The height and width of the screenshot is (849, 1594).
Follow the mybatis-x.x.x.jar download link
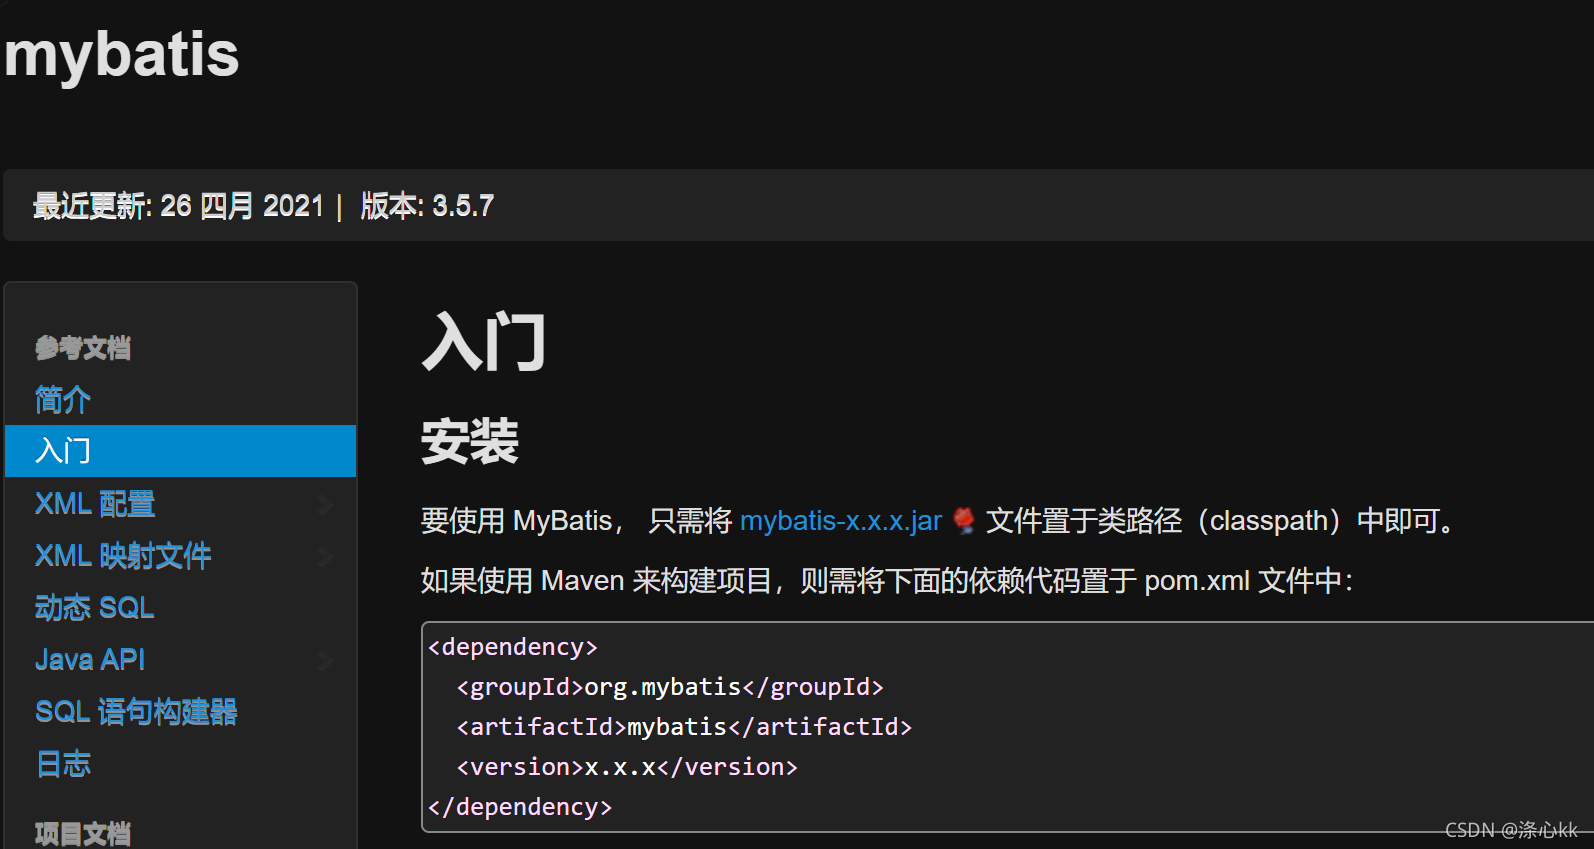[x=841, y=521]
